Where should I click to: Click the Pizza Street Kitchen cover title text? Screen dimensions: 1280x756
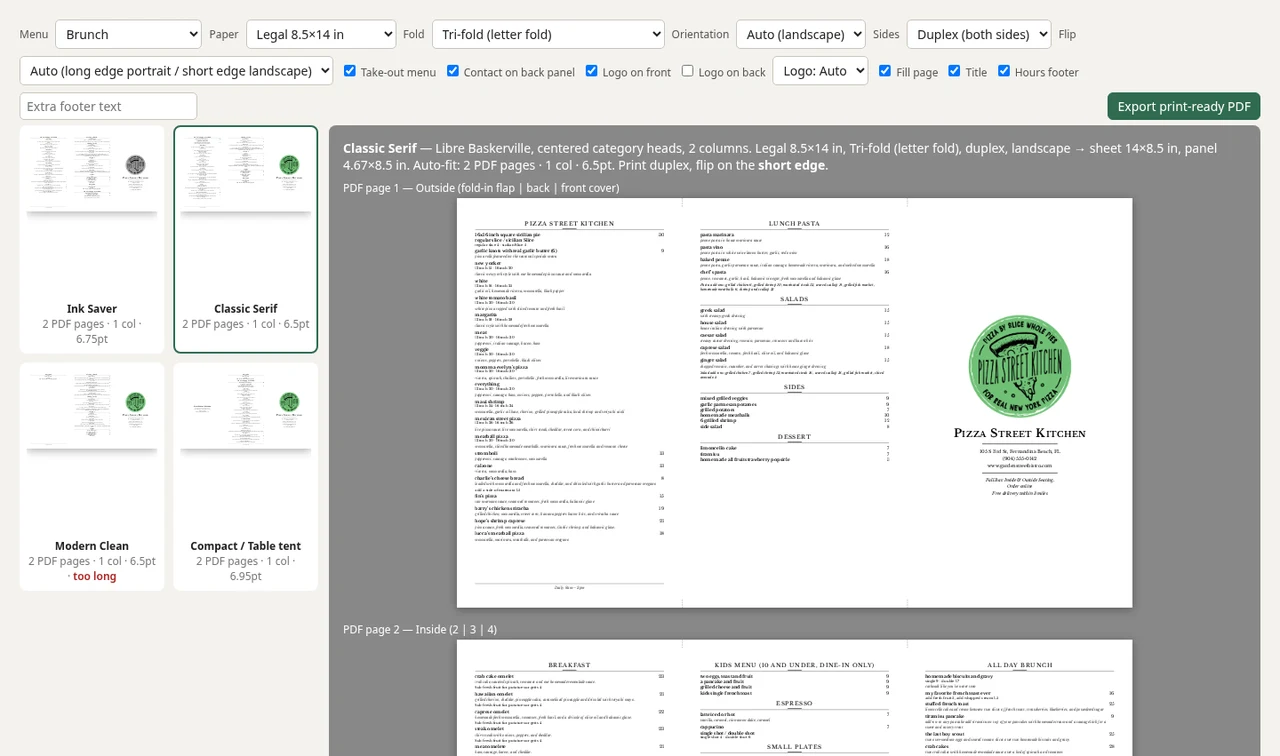click(x=1020, y=433)
